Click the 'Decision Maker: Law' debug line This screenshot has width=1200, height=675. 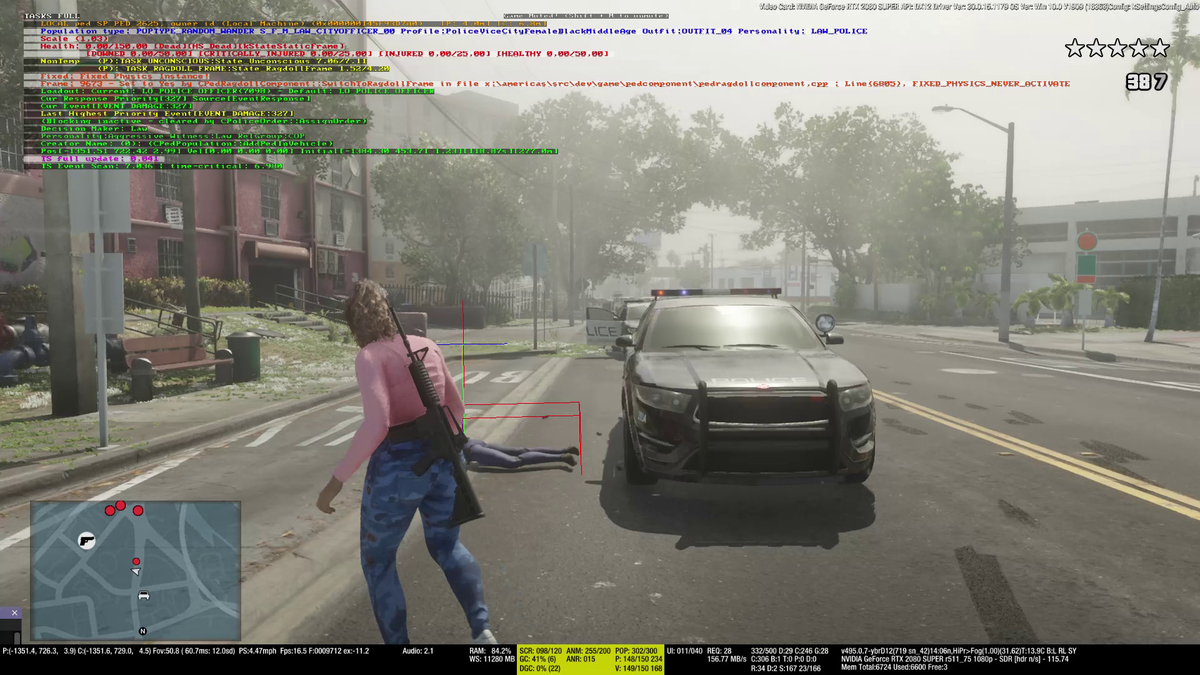(x=94, y=128)
